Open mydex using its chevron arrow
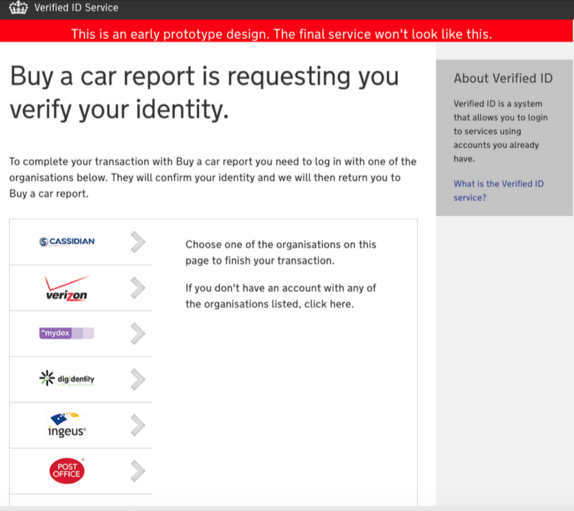This screenshot has width=574, height=511. (138, 333)
